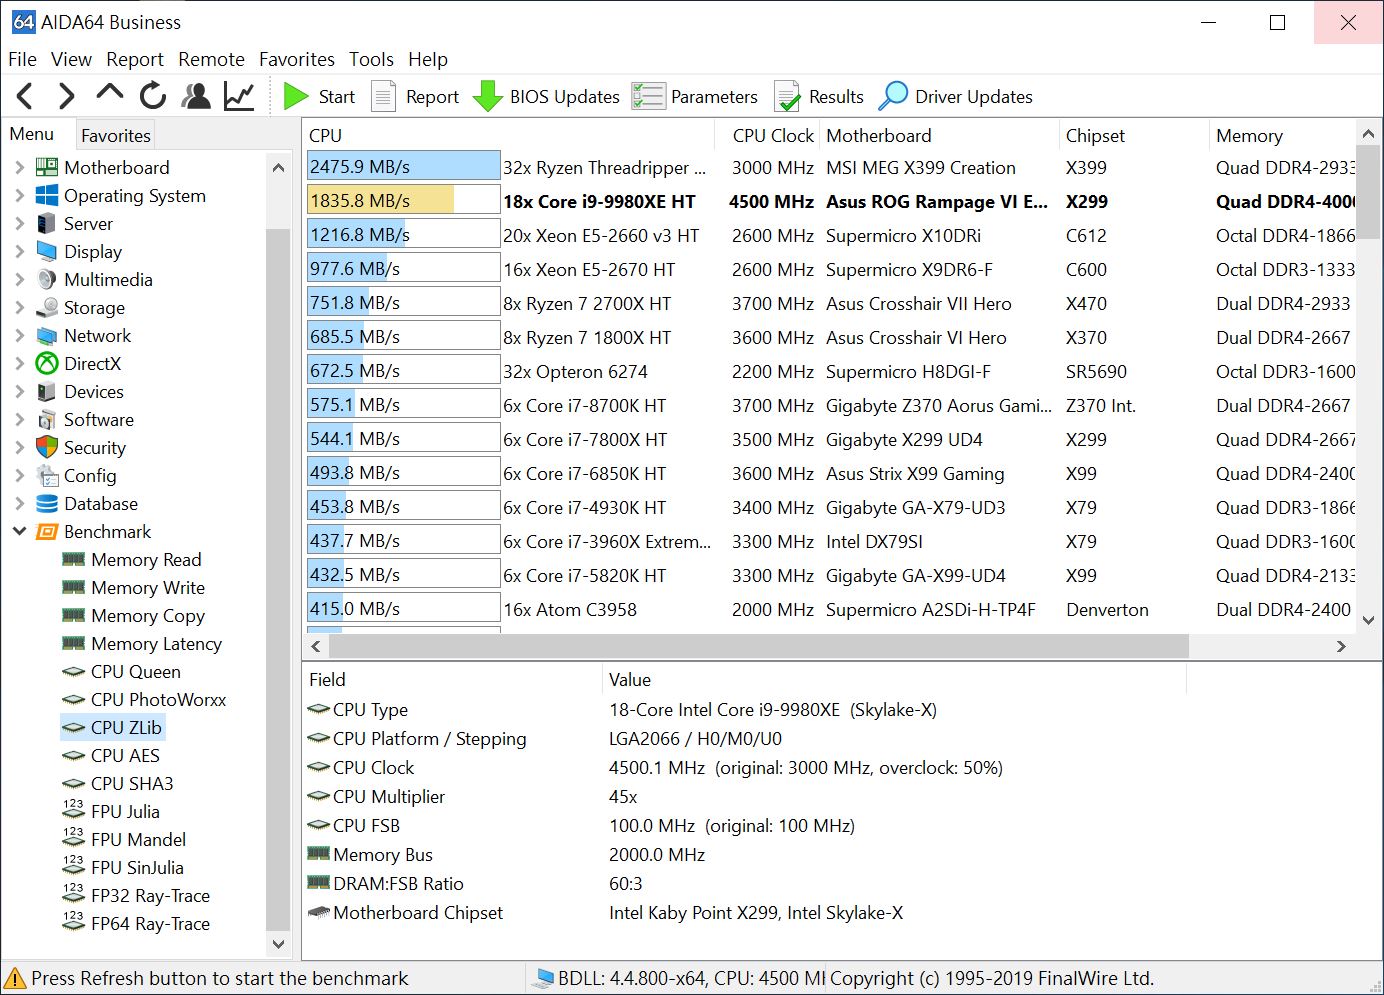Viewport: 1384px width, 995px height.
Task: Select the Storage drive icon
Action: pyautogui.click(x=47, y=307)
